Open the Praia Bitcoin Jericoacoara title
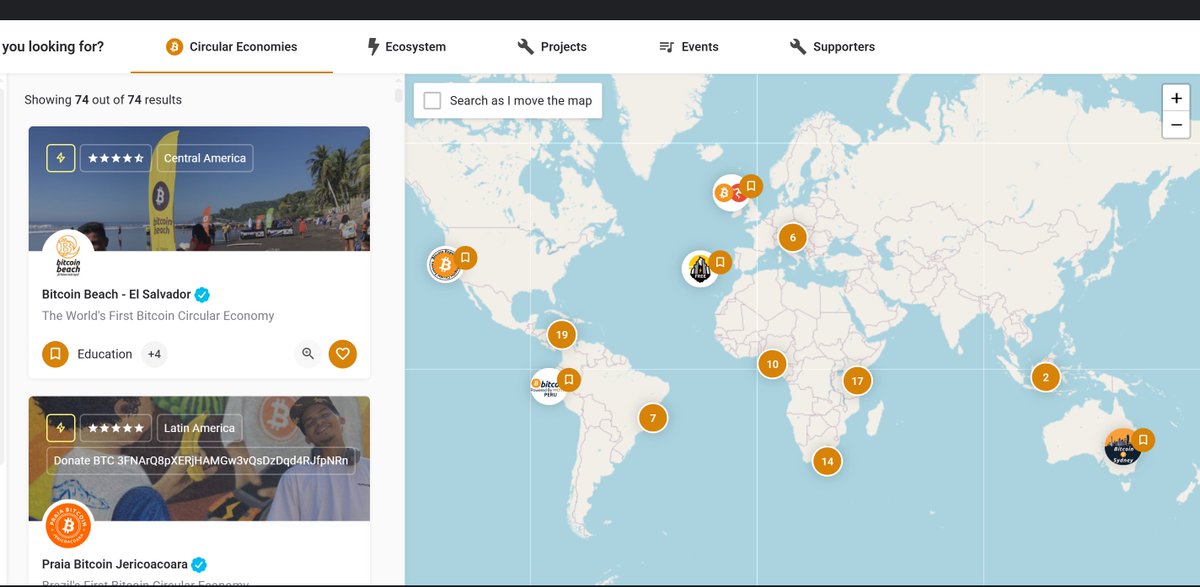The image size is (1200, 587). click(x=115, y=564)
